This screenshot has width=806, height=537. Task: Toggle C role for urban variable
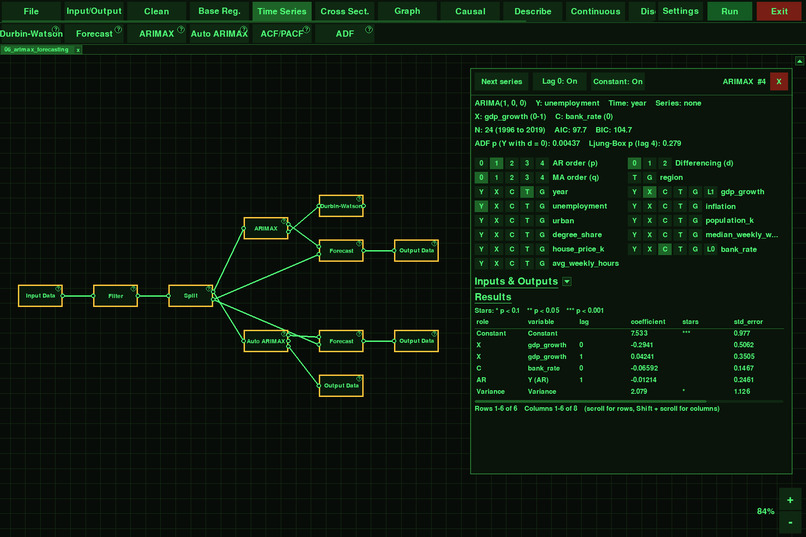[x=511, y=220]
